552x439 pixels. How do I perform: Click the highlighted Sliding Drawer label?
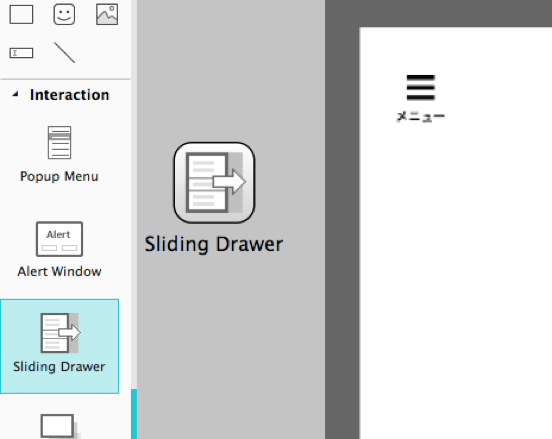pyautogui.click(x=59, y=366)
